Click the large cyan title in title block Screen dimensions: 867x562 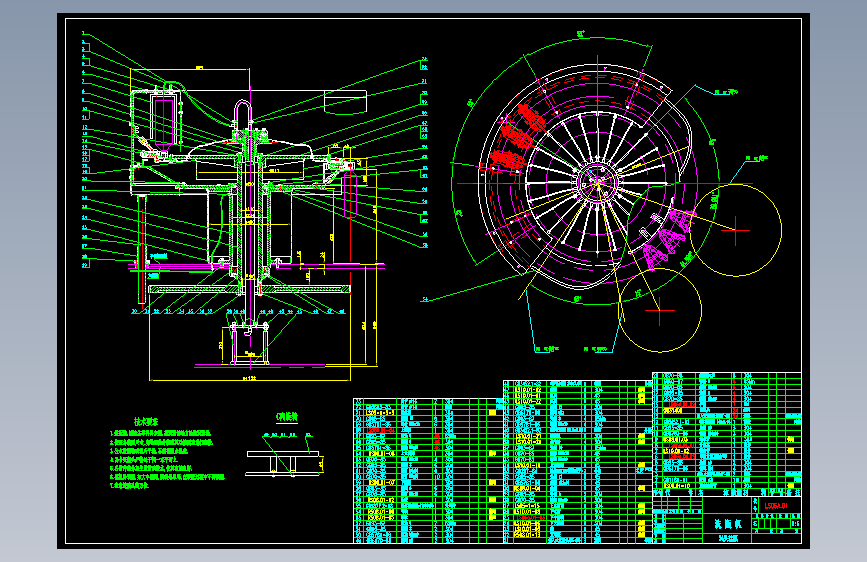[727, 524]
